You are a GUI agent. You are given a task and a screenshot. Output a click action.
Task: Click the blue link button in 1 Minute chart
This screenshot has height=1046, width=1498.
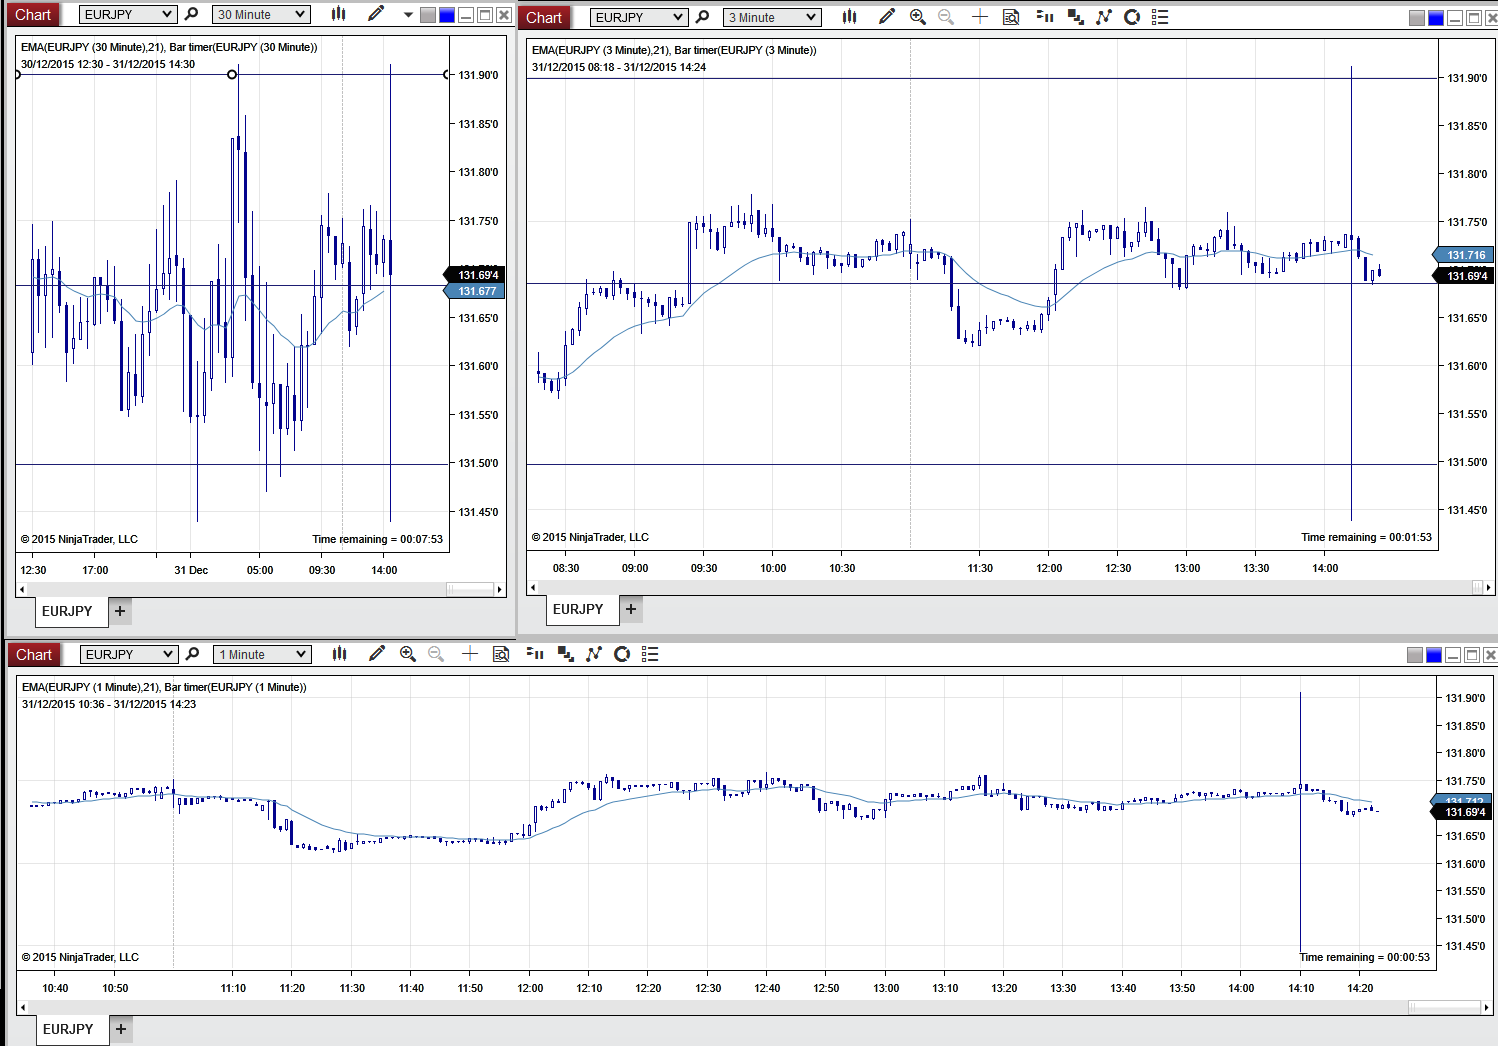pos(1434,655)
